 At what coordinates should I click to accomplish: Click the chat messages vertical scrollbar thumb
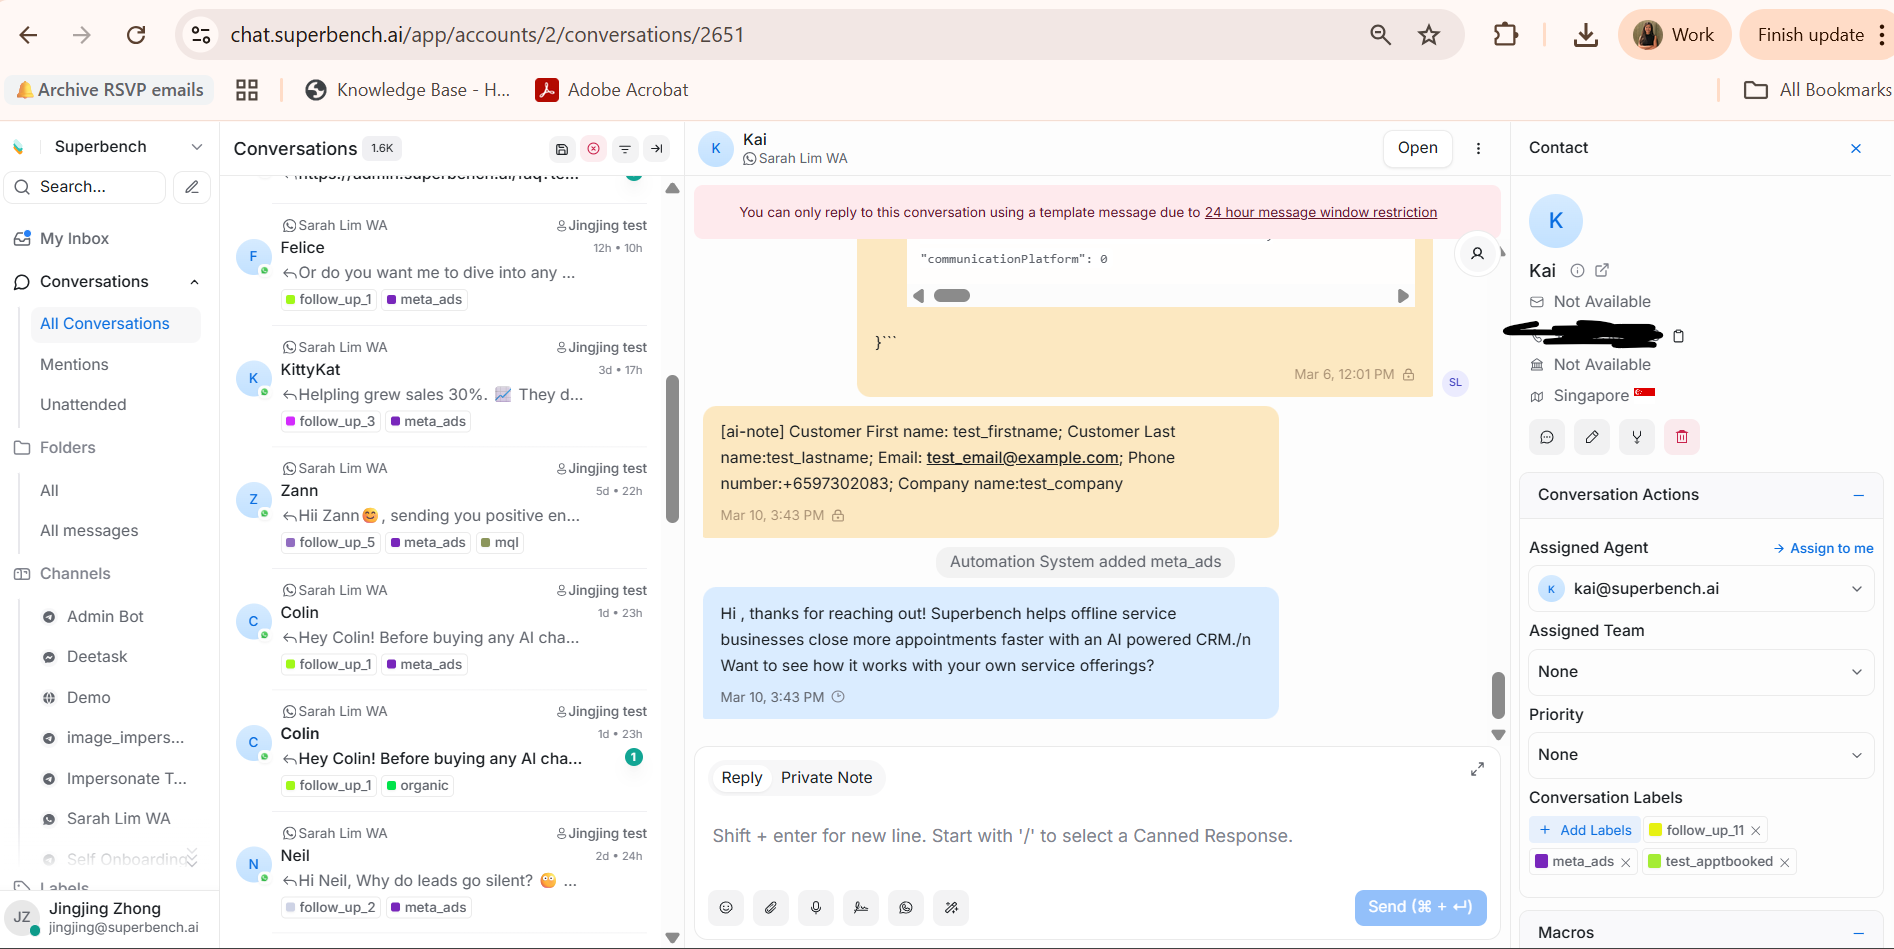click(1498, 695)
